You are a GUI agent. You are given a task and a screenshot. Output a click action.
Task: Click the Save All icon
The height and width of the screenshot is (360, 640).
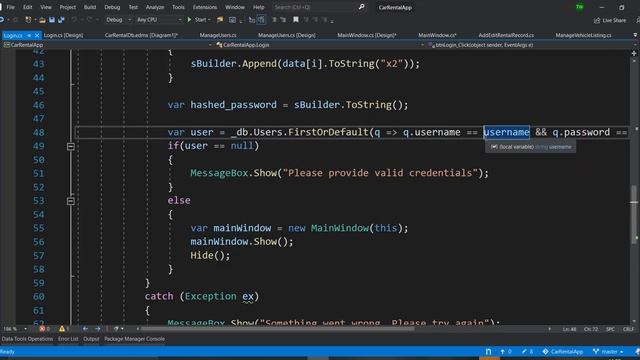[x=61, y=20]
